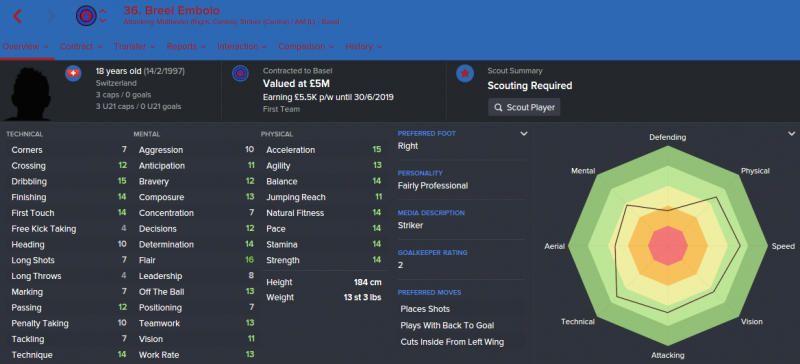Open the Overview tab menu
This screenshot has height=364, width=800.
pos(26,46)
